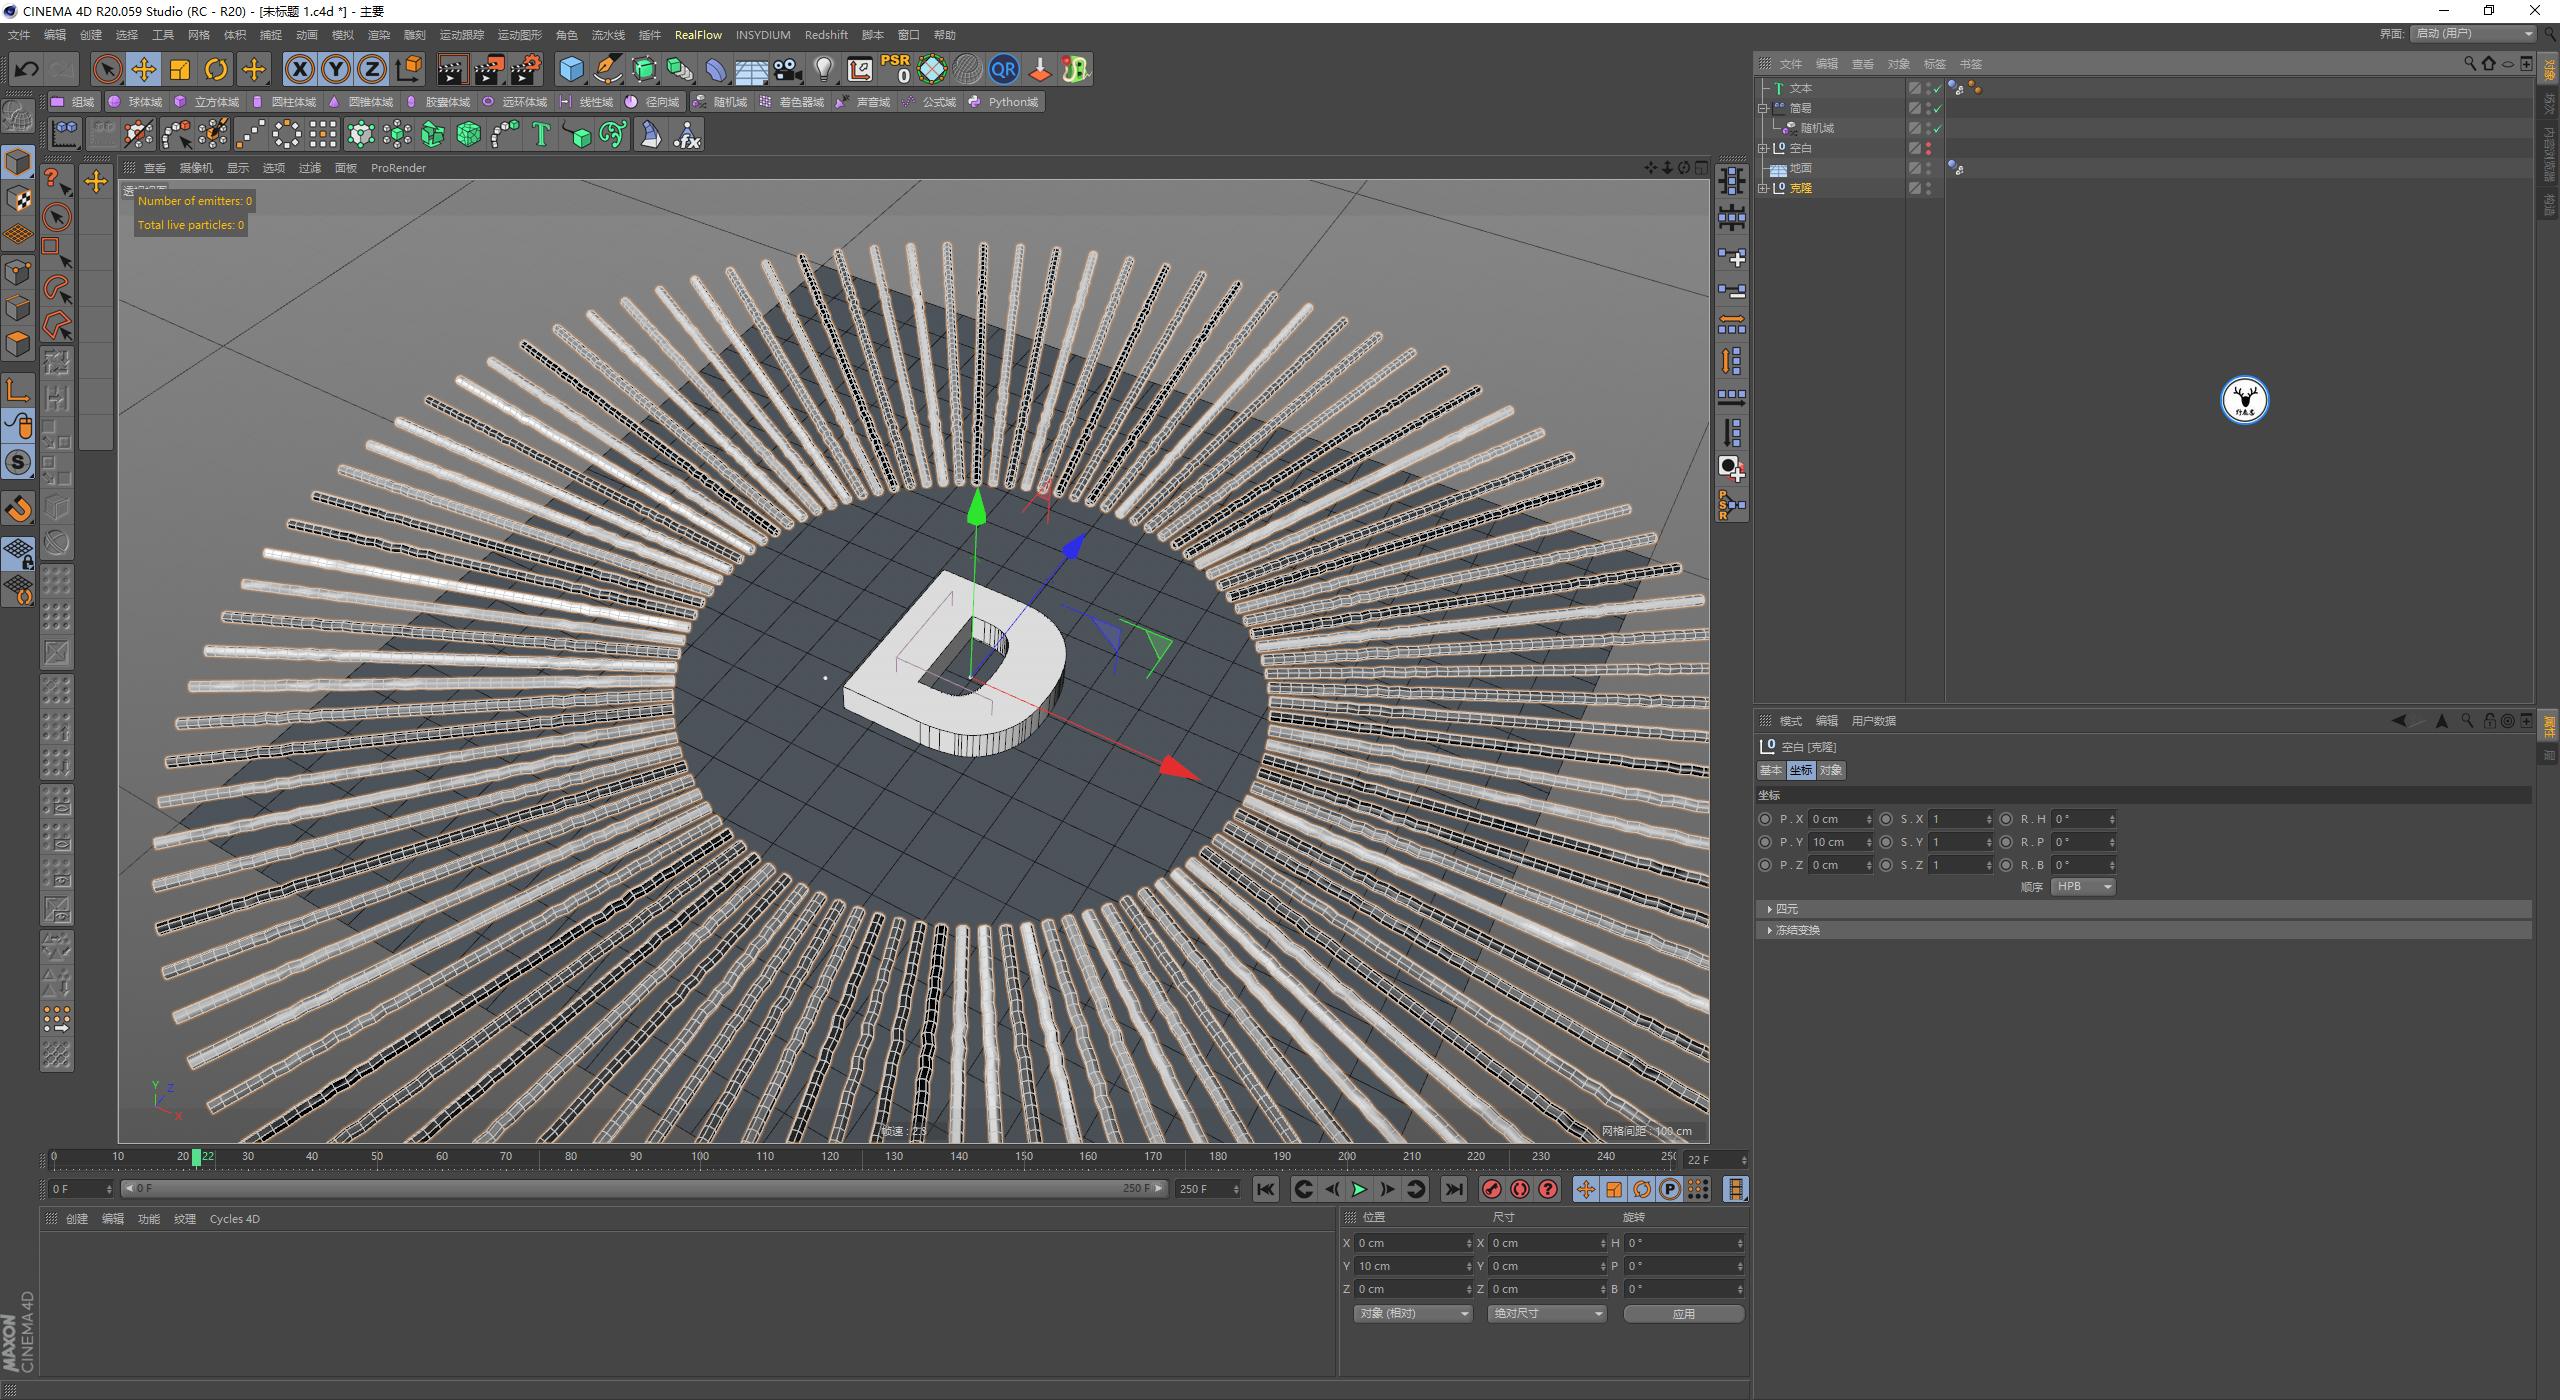Open the RealFlow menu
This screenshot has height=1400, width=2560.
[699, 34]
